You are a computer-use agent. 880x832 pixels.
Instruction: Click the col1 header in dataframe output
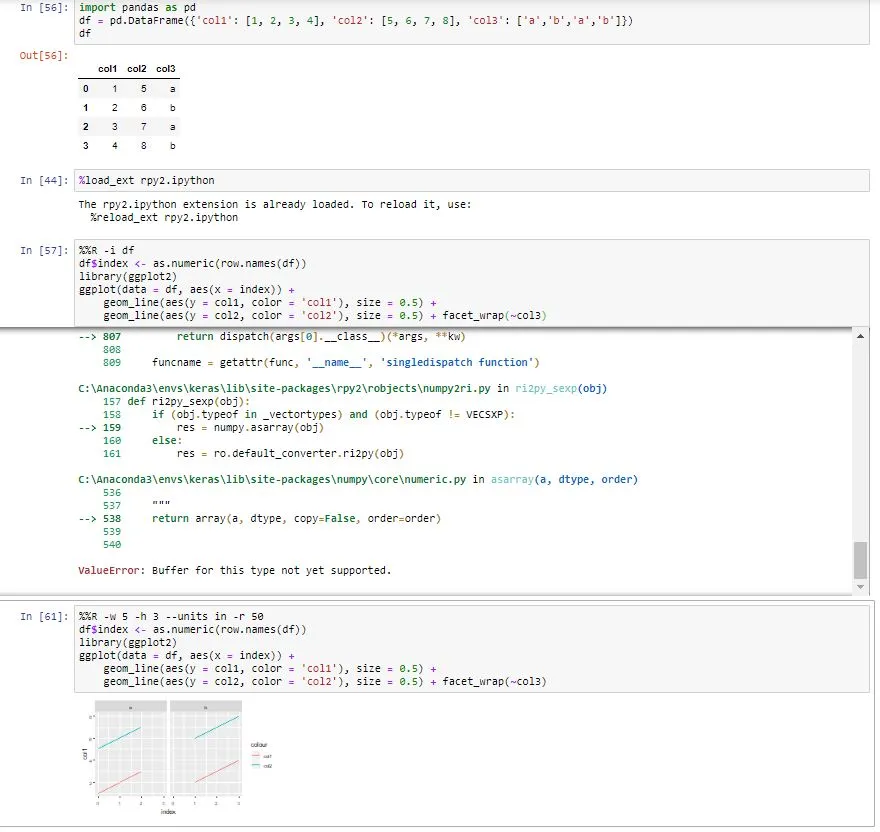pos(107,69)
